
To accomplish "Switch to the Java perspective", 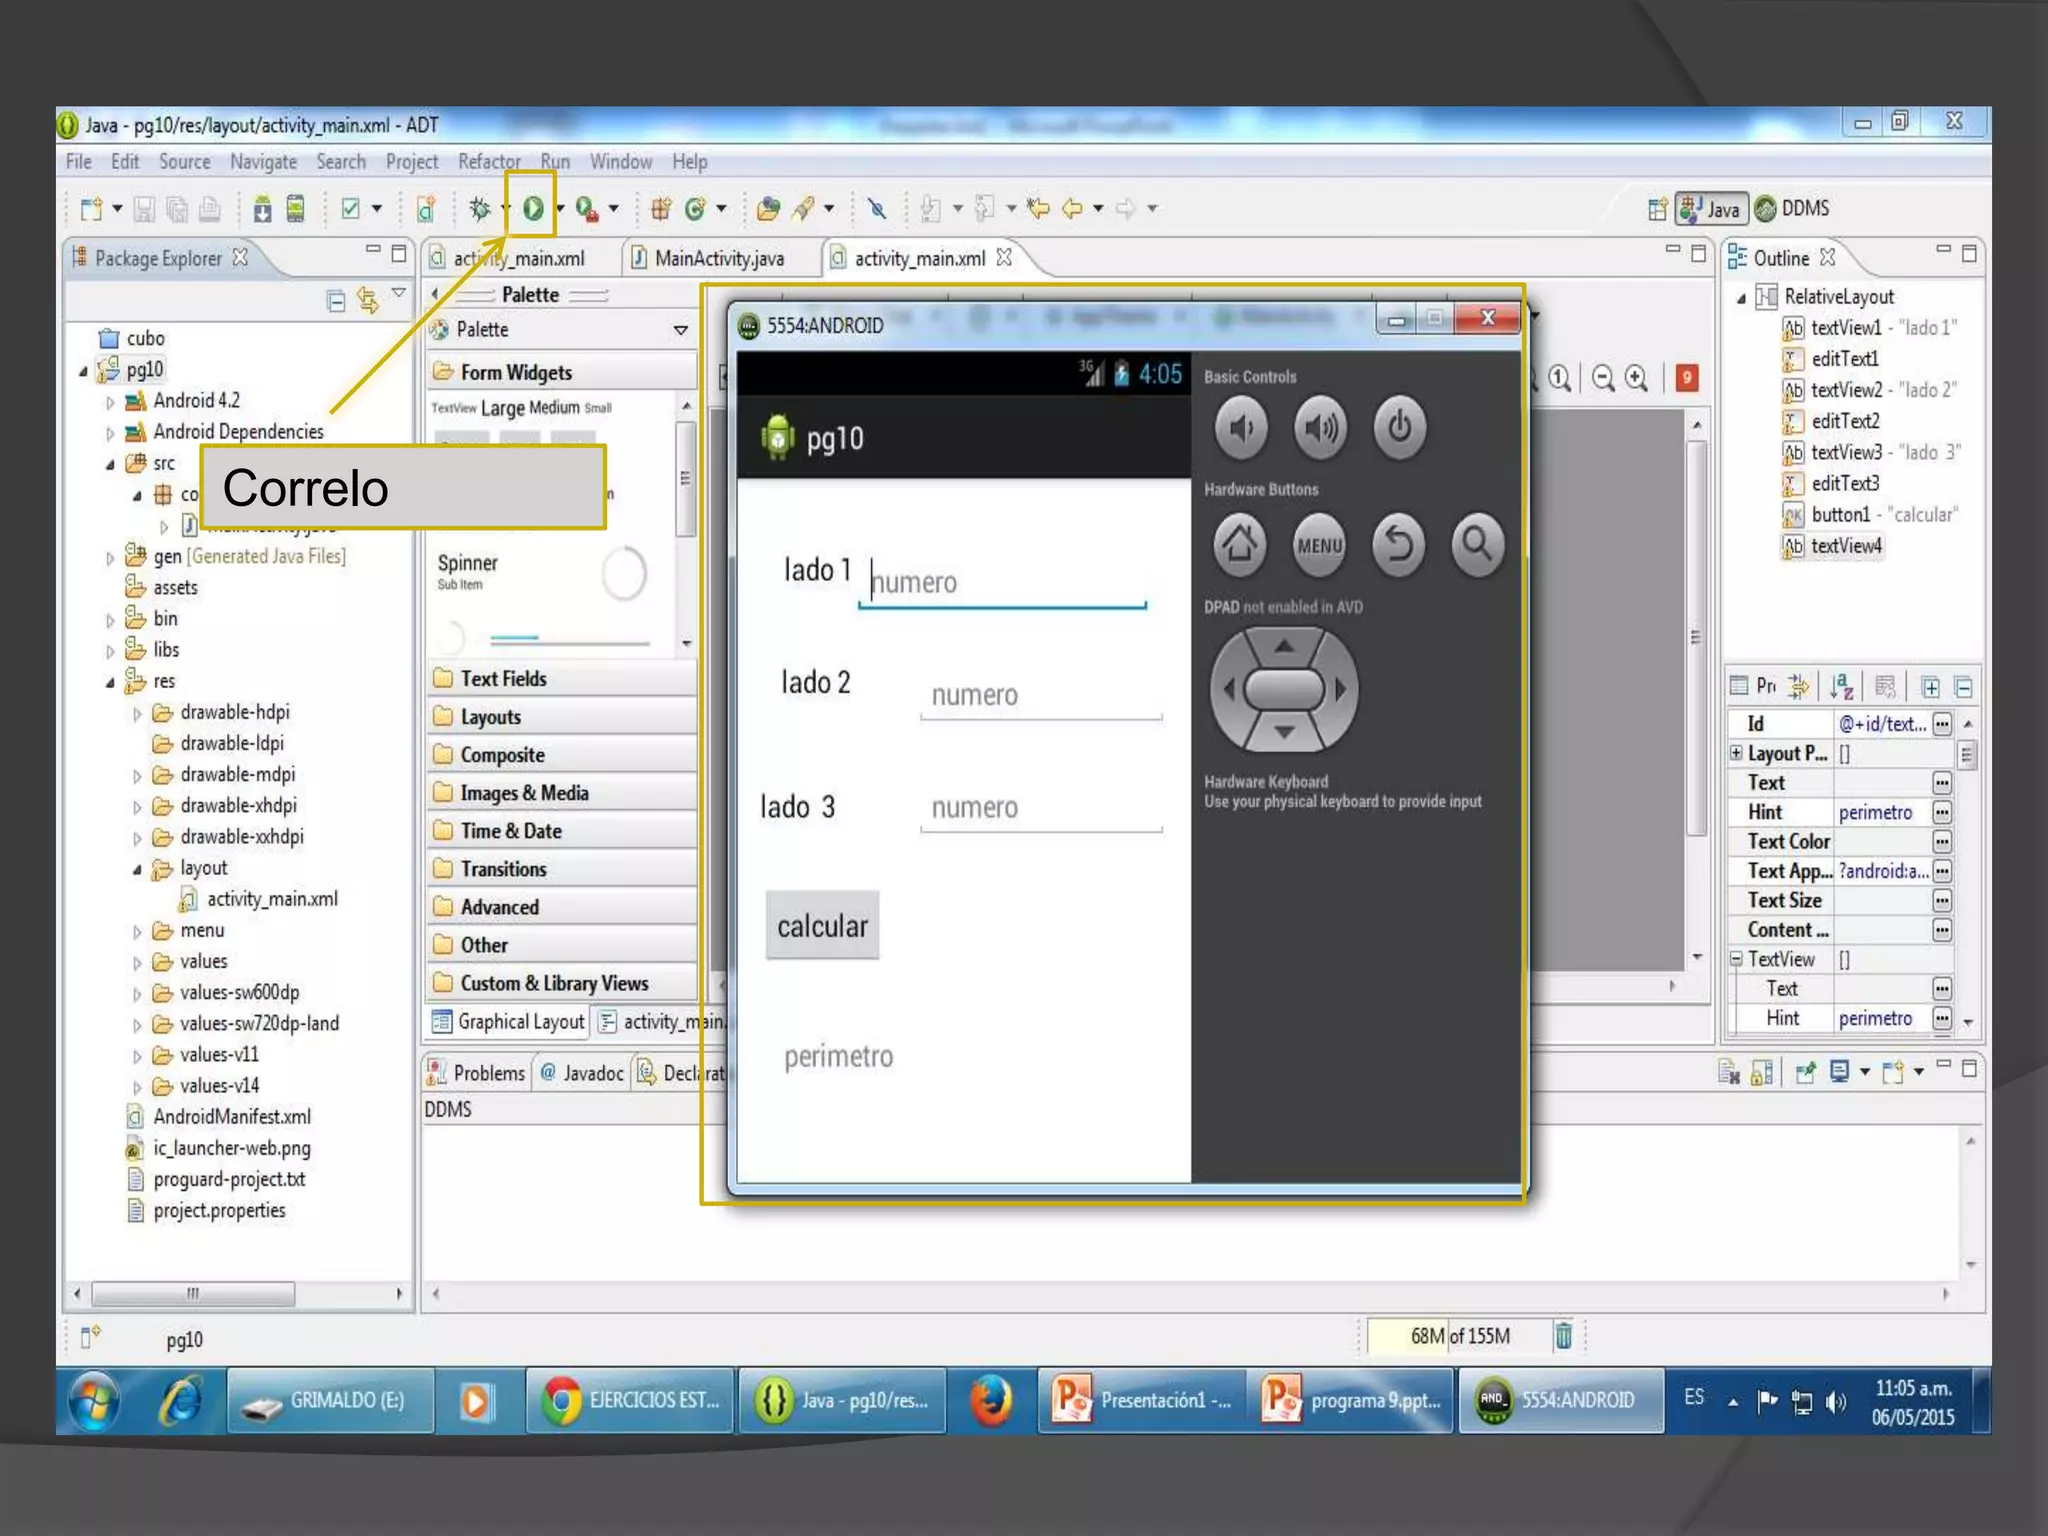I will [1711, 208].
